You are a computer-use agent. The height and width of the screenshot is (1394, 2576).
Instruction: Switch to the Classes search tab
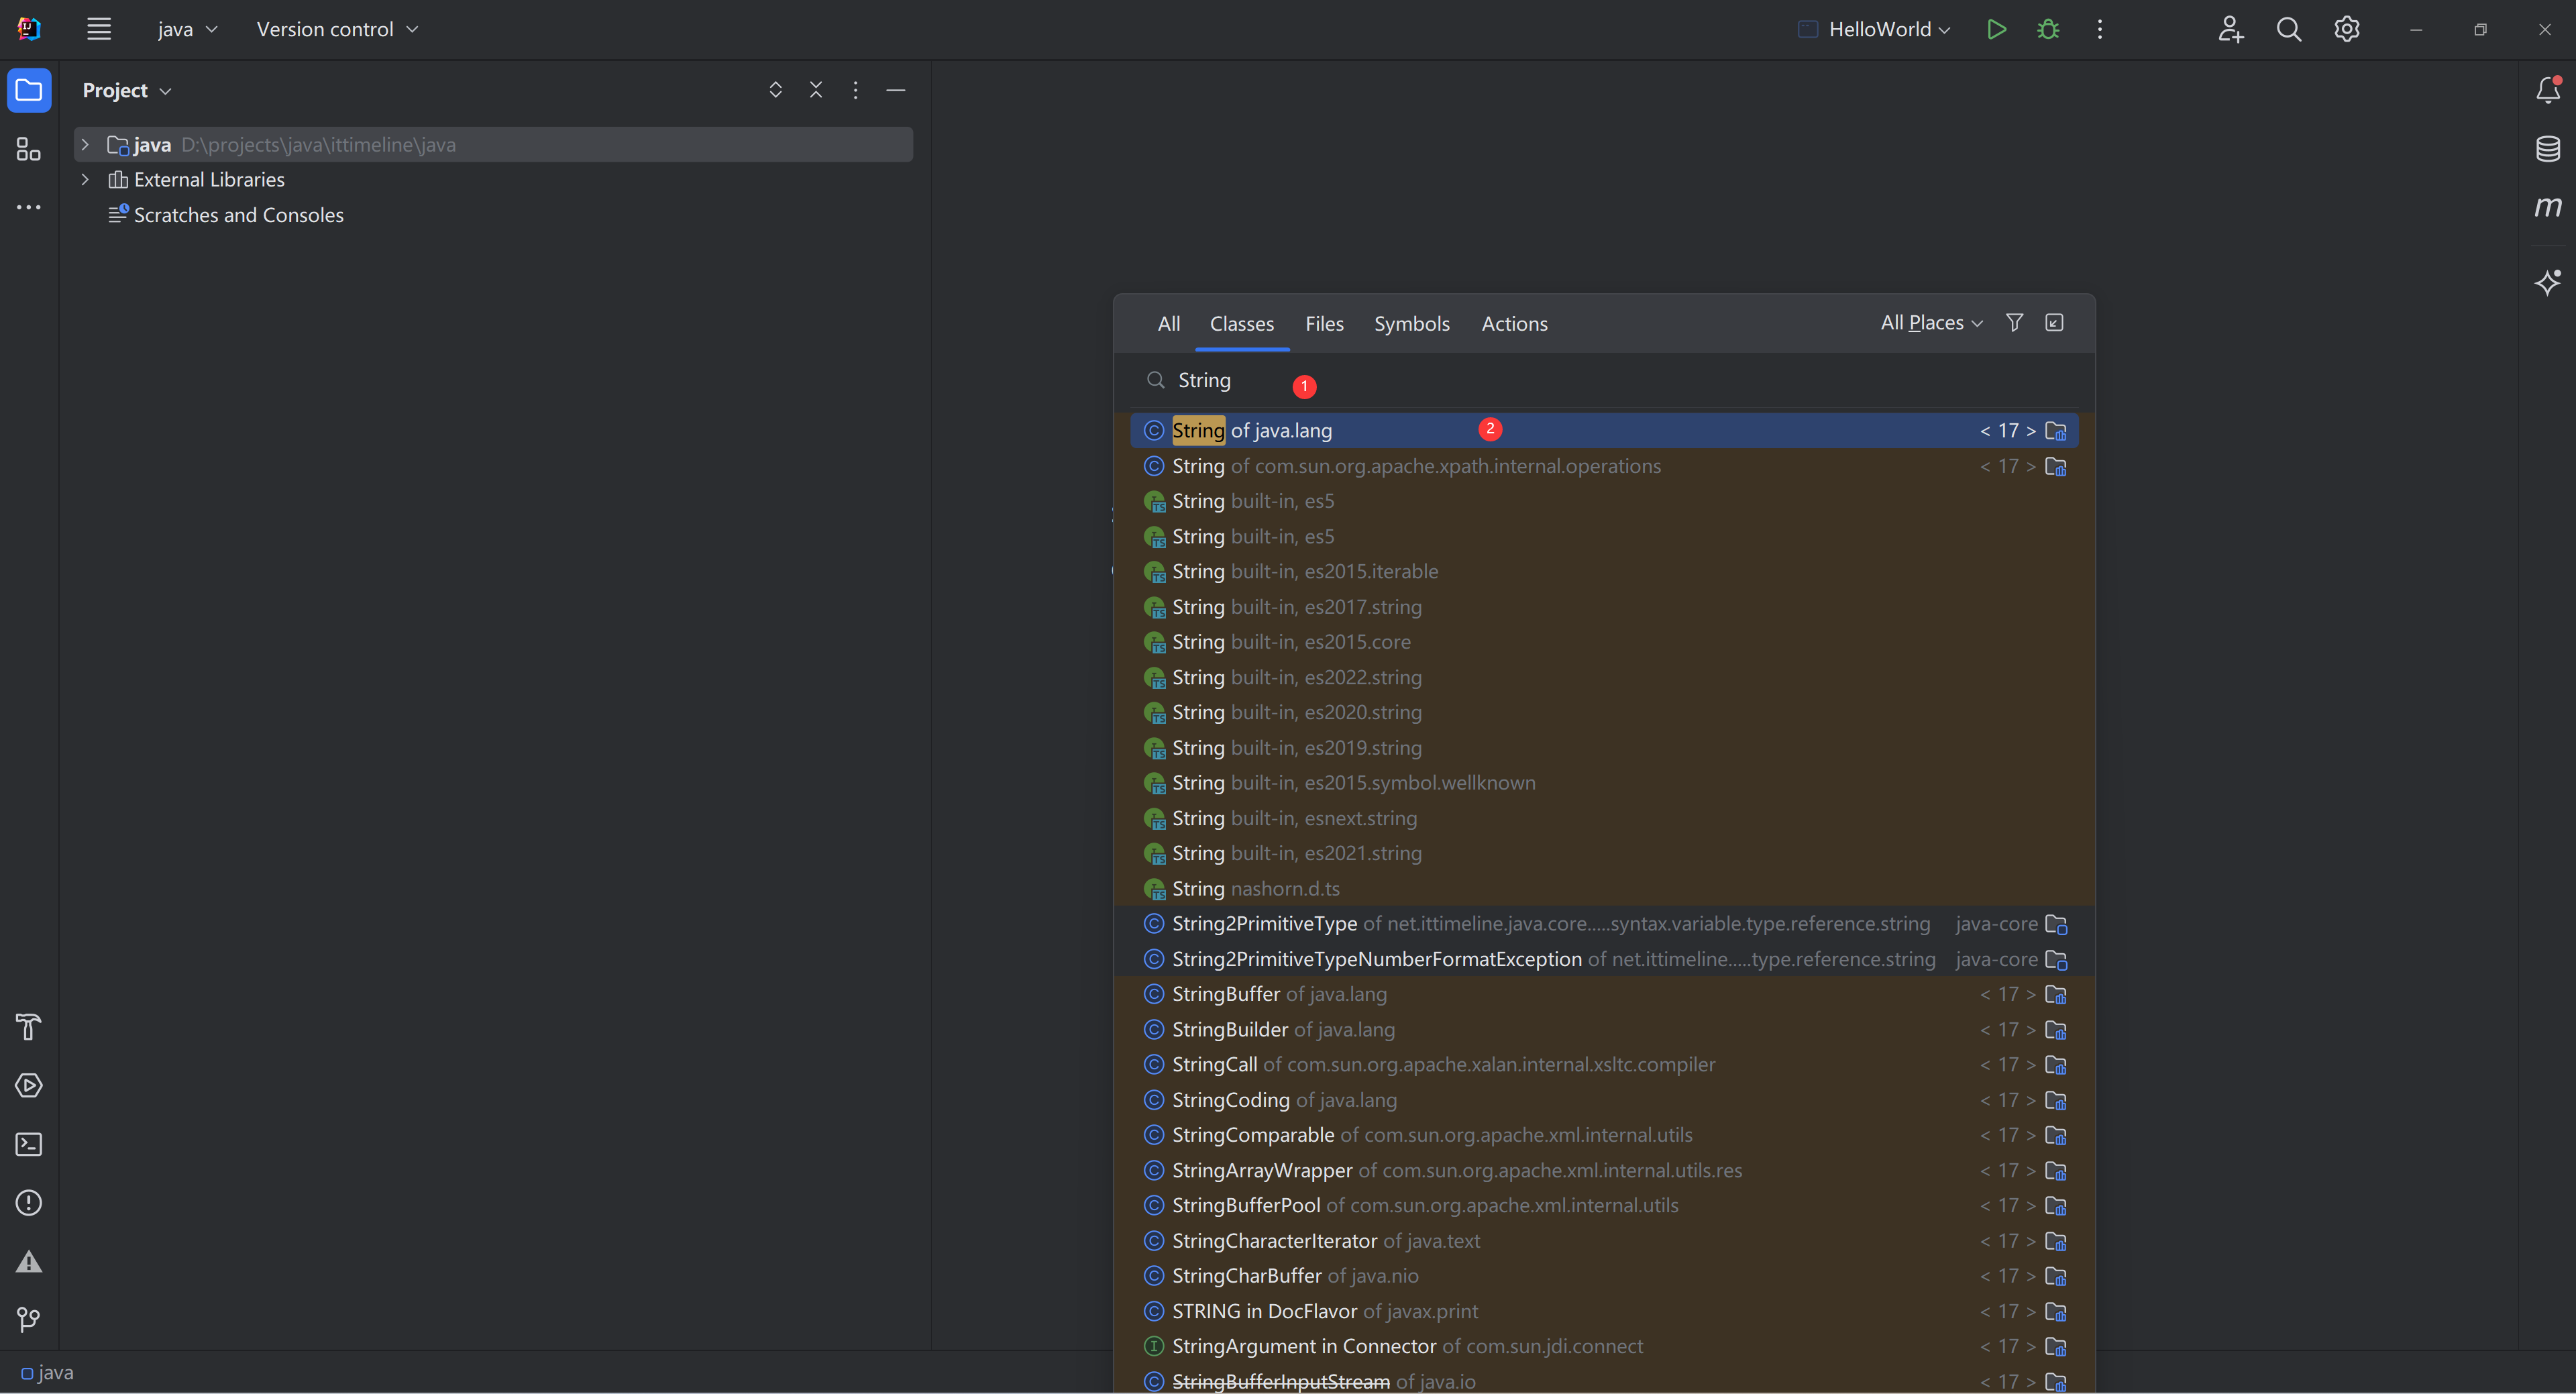tap(1242, 323)
